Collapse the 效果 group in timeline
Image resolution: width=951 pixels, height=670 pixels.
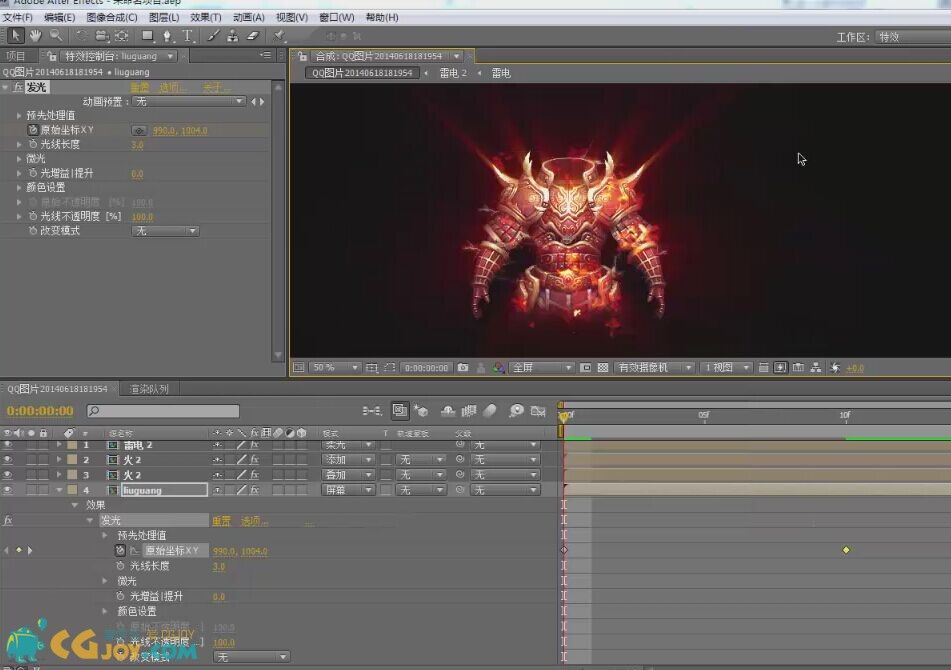(x=75, y=505)
